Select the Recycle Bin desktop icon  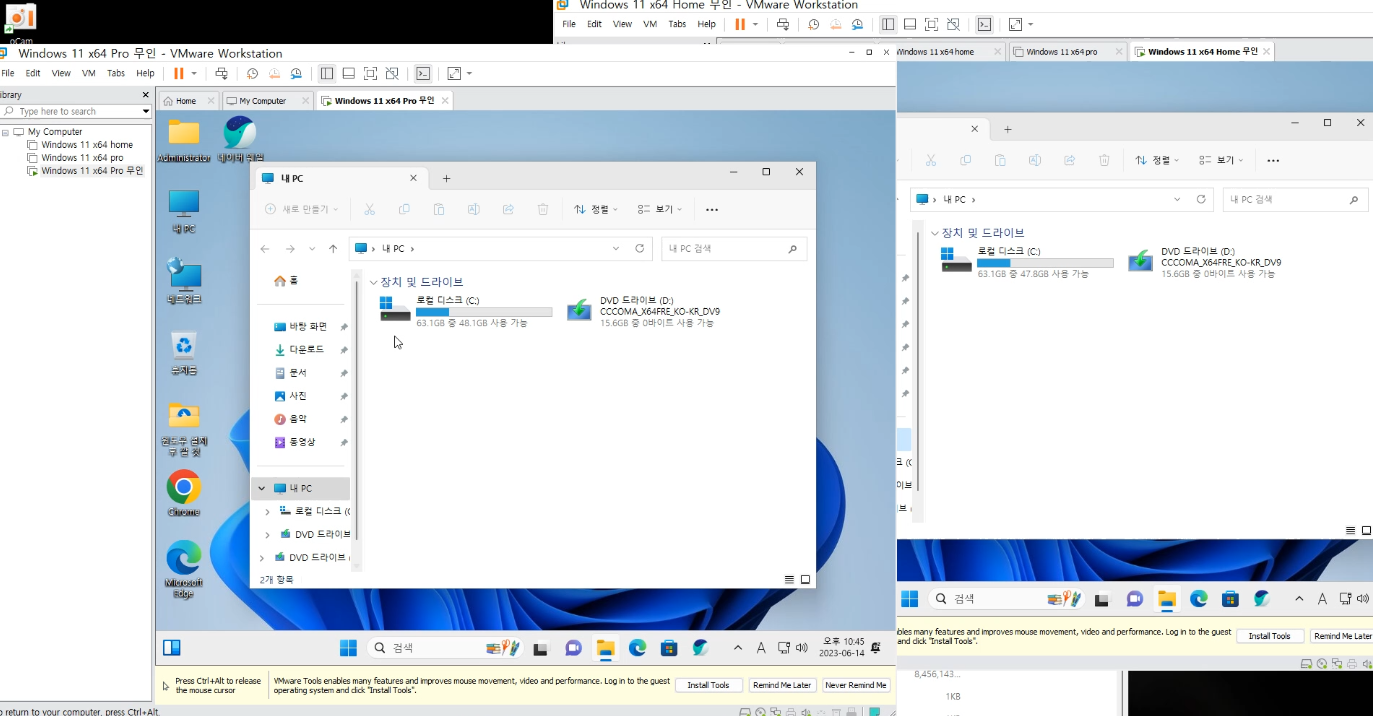(184, 353)
